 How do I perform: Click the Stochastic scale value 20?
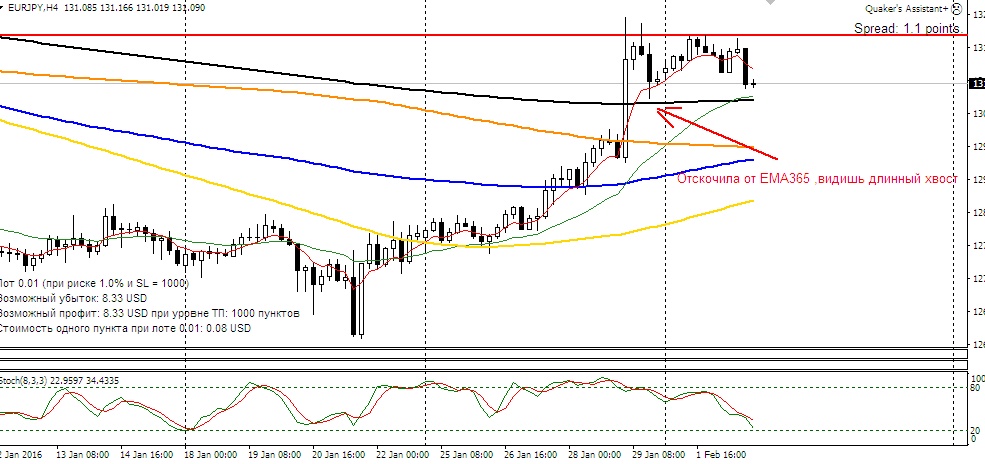(x=977, y=431)
